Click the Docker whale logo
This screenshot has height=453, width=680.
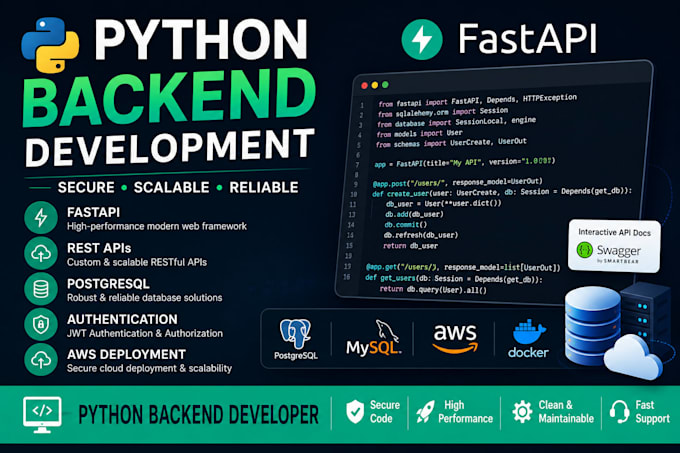pyautogui.click(x=529, y=339)
